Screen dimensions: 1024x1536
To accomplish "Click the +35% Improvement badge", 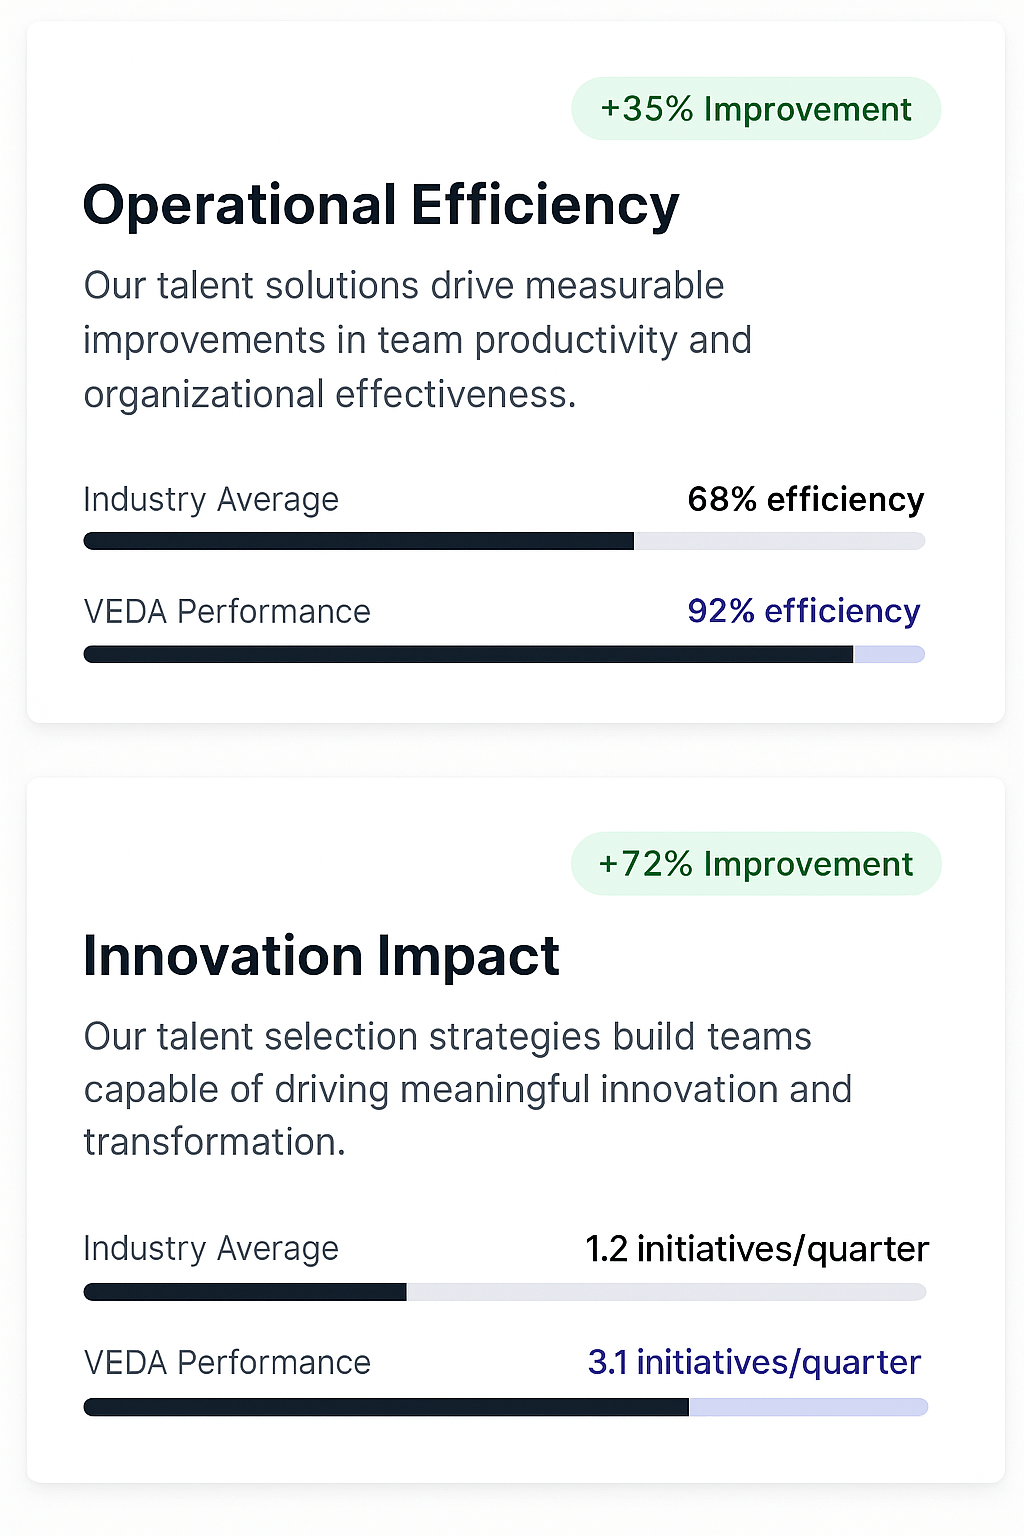I will click(755, 109).
